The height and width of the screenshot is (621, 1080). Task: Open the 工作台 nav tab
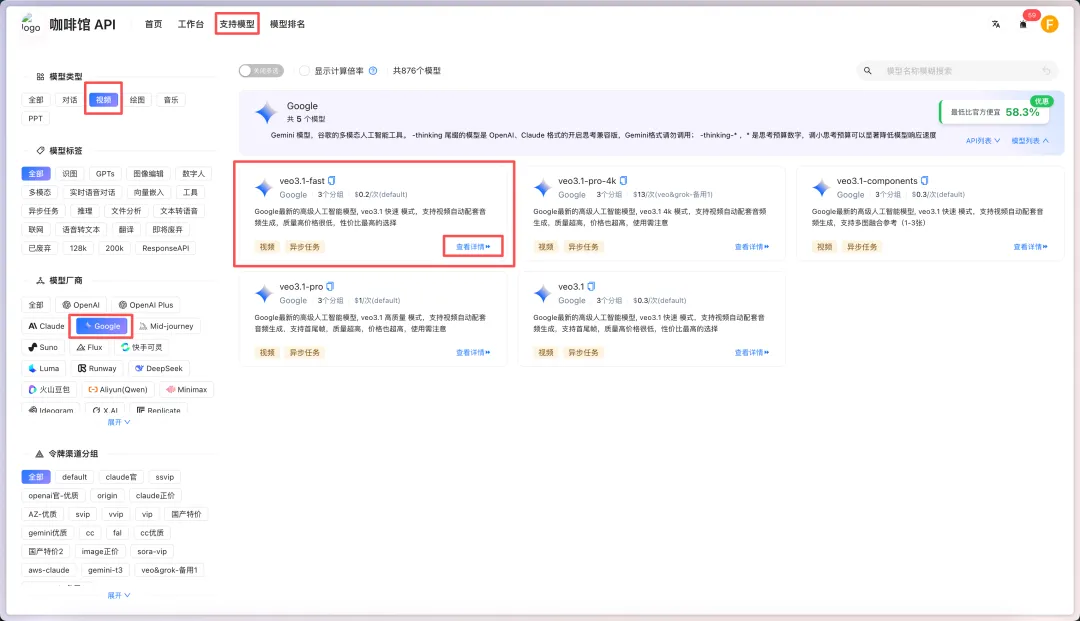coord(191,24)
